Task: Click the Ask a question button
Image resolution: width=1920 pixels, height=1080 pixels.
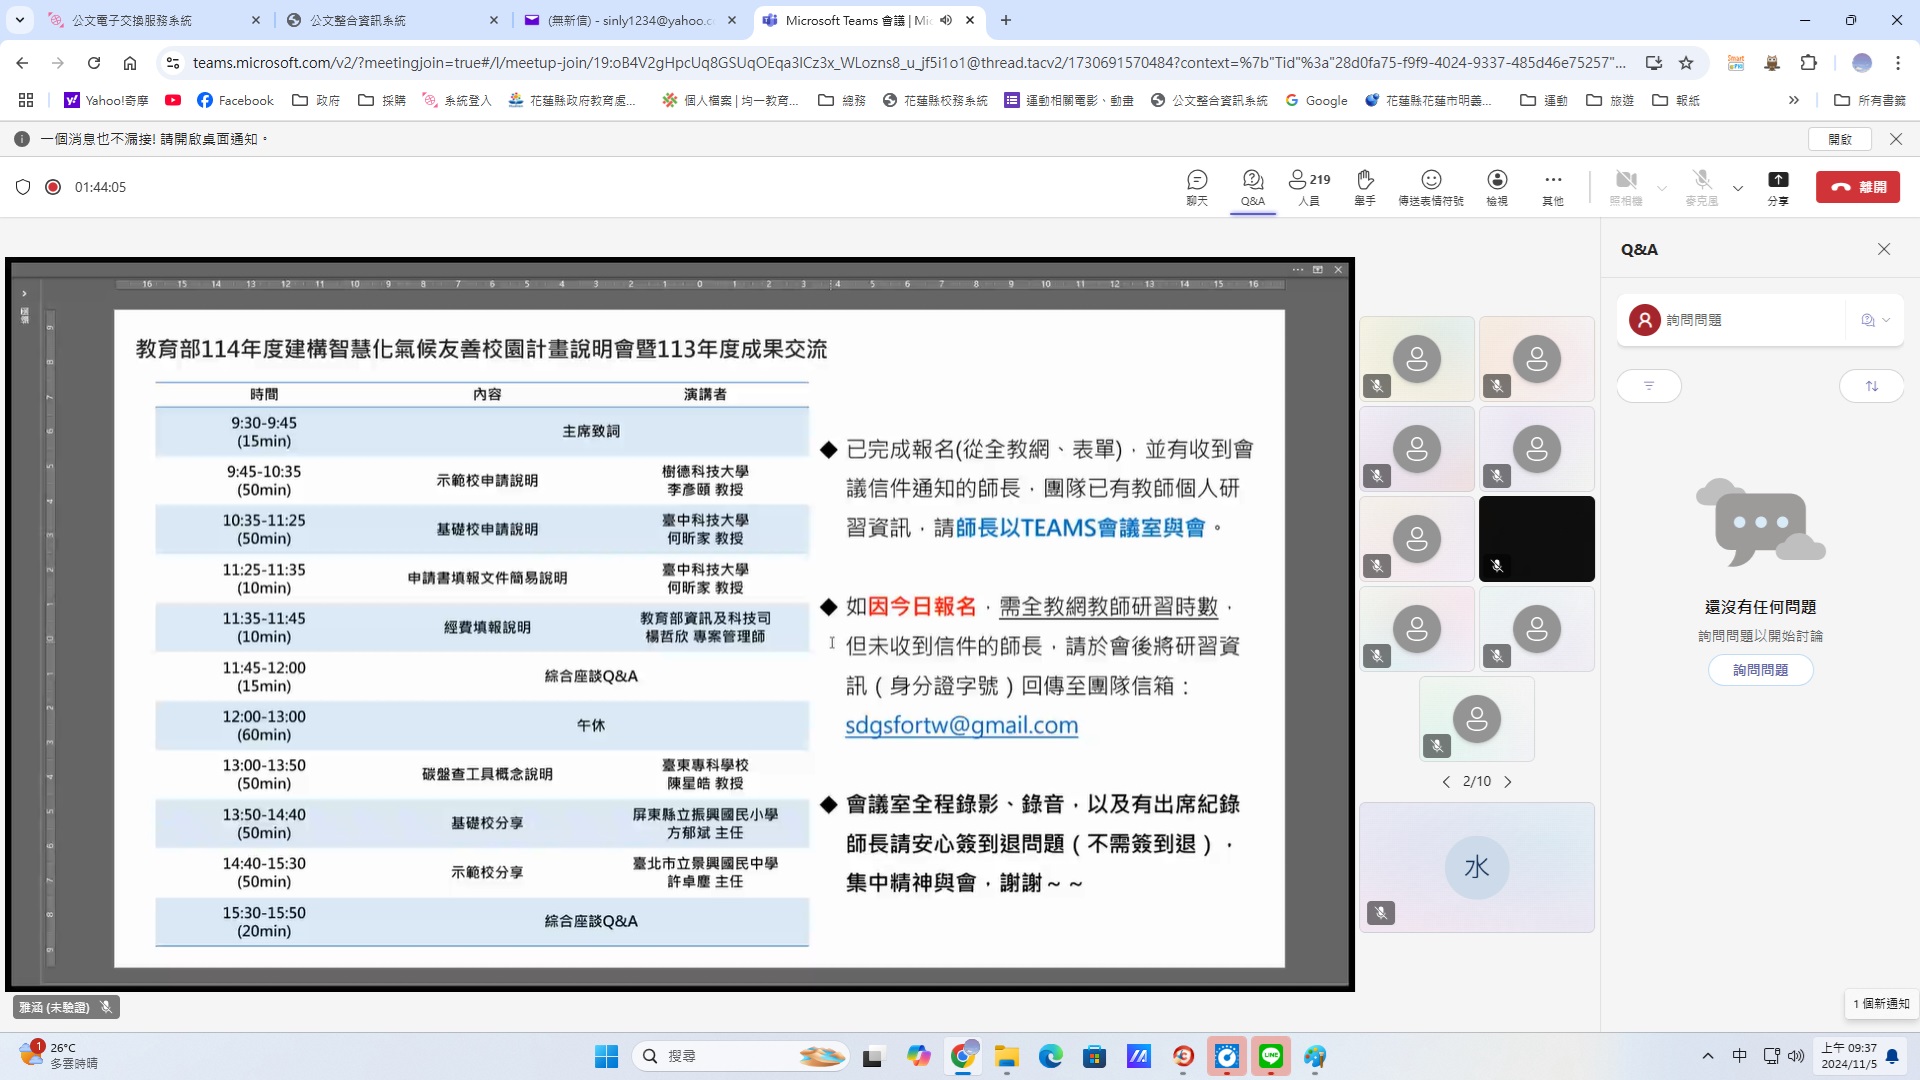Action: click(x=1760, y=670)
